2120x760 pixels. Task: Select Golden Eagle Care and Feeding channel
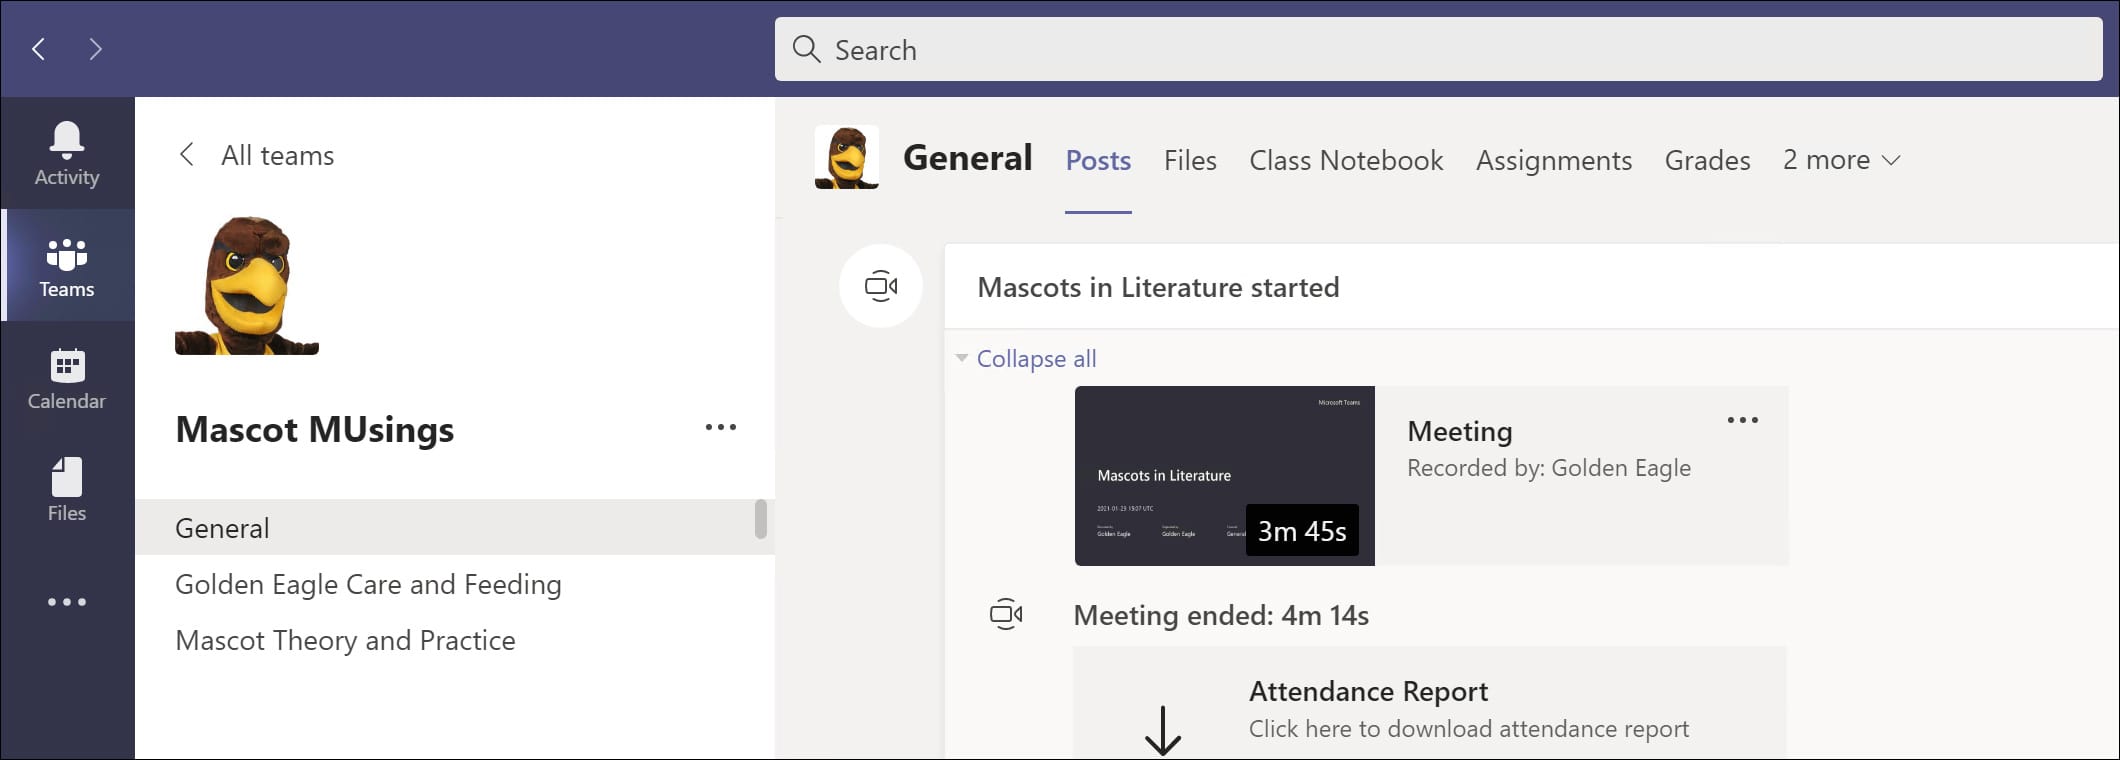pyautogui.click(x=368, y=584)
